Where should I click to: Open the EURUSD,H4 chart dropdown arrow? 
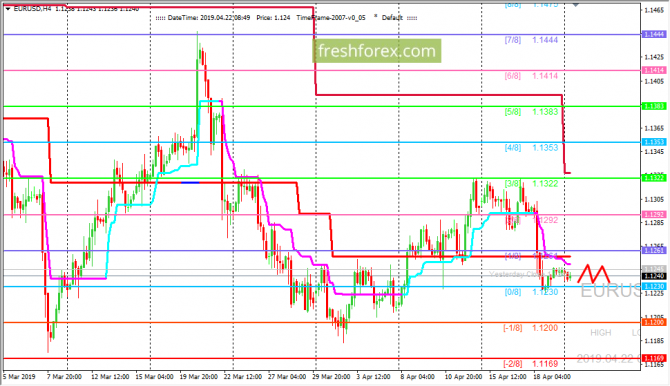pyautogui.click(x=8, y=9)
